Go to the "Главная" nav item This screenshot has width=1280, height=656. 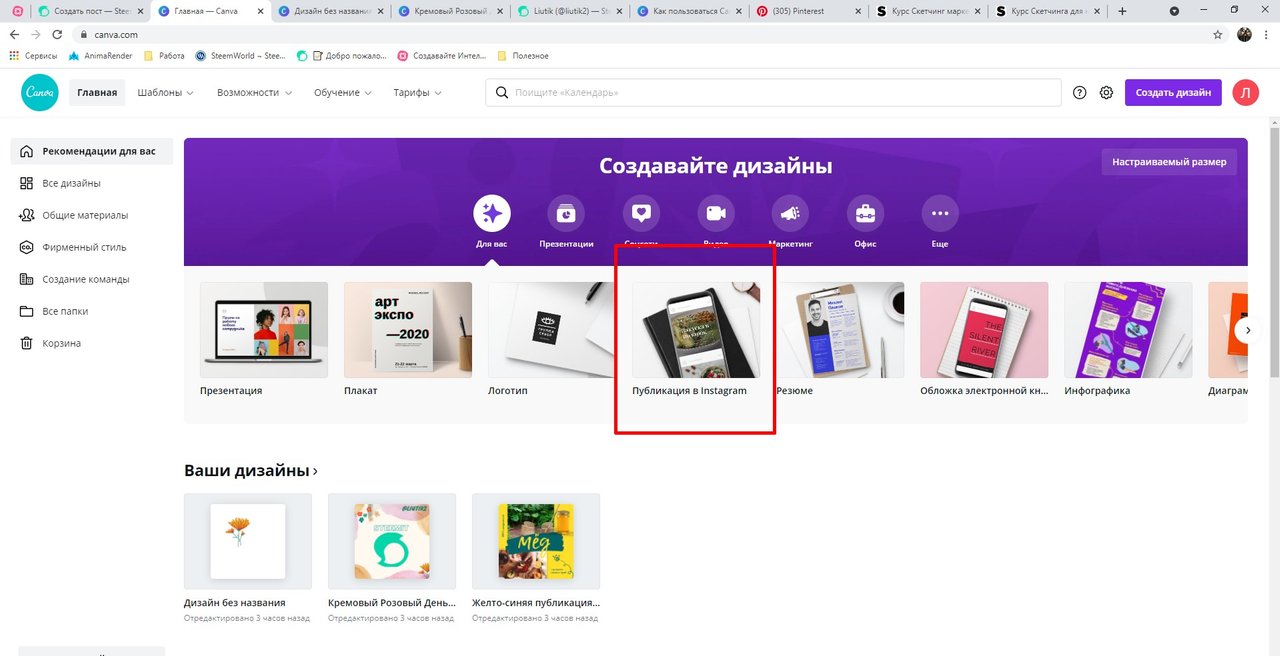[97, 92]
